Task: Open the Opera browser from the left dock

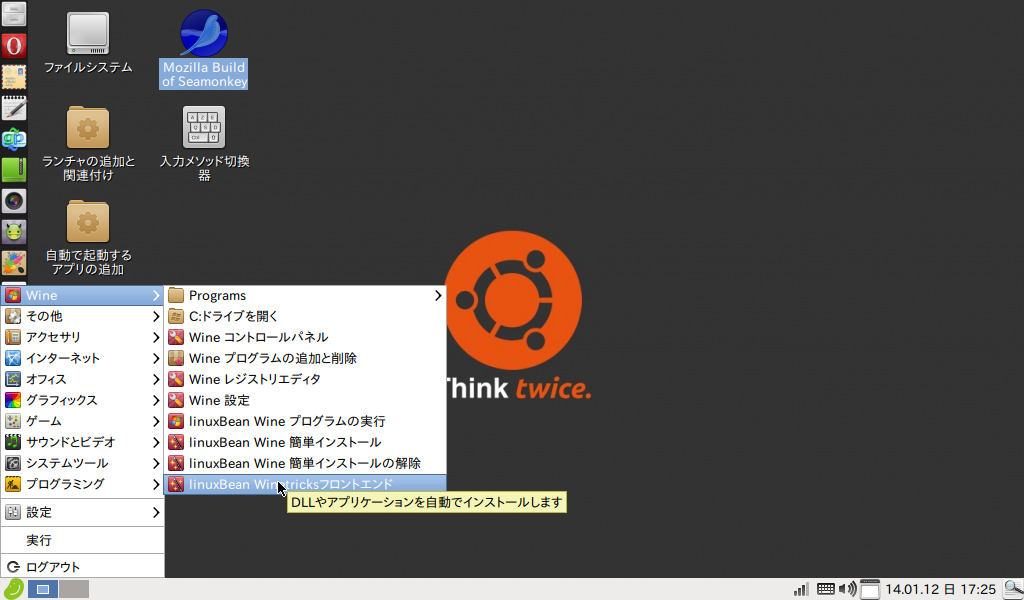Action: point(13,45)
